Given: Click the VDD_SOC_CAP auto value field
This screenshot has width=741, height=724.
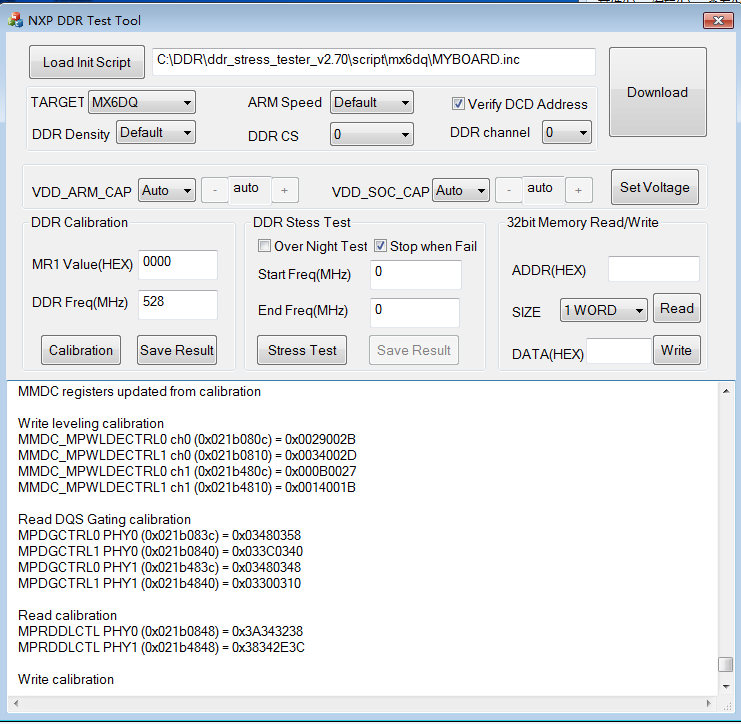Looking at the screenshot, I should point(544,190).
